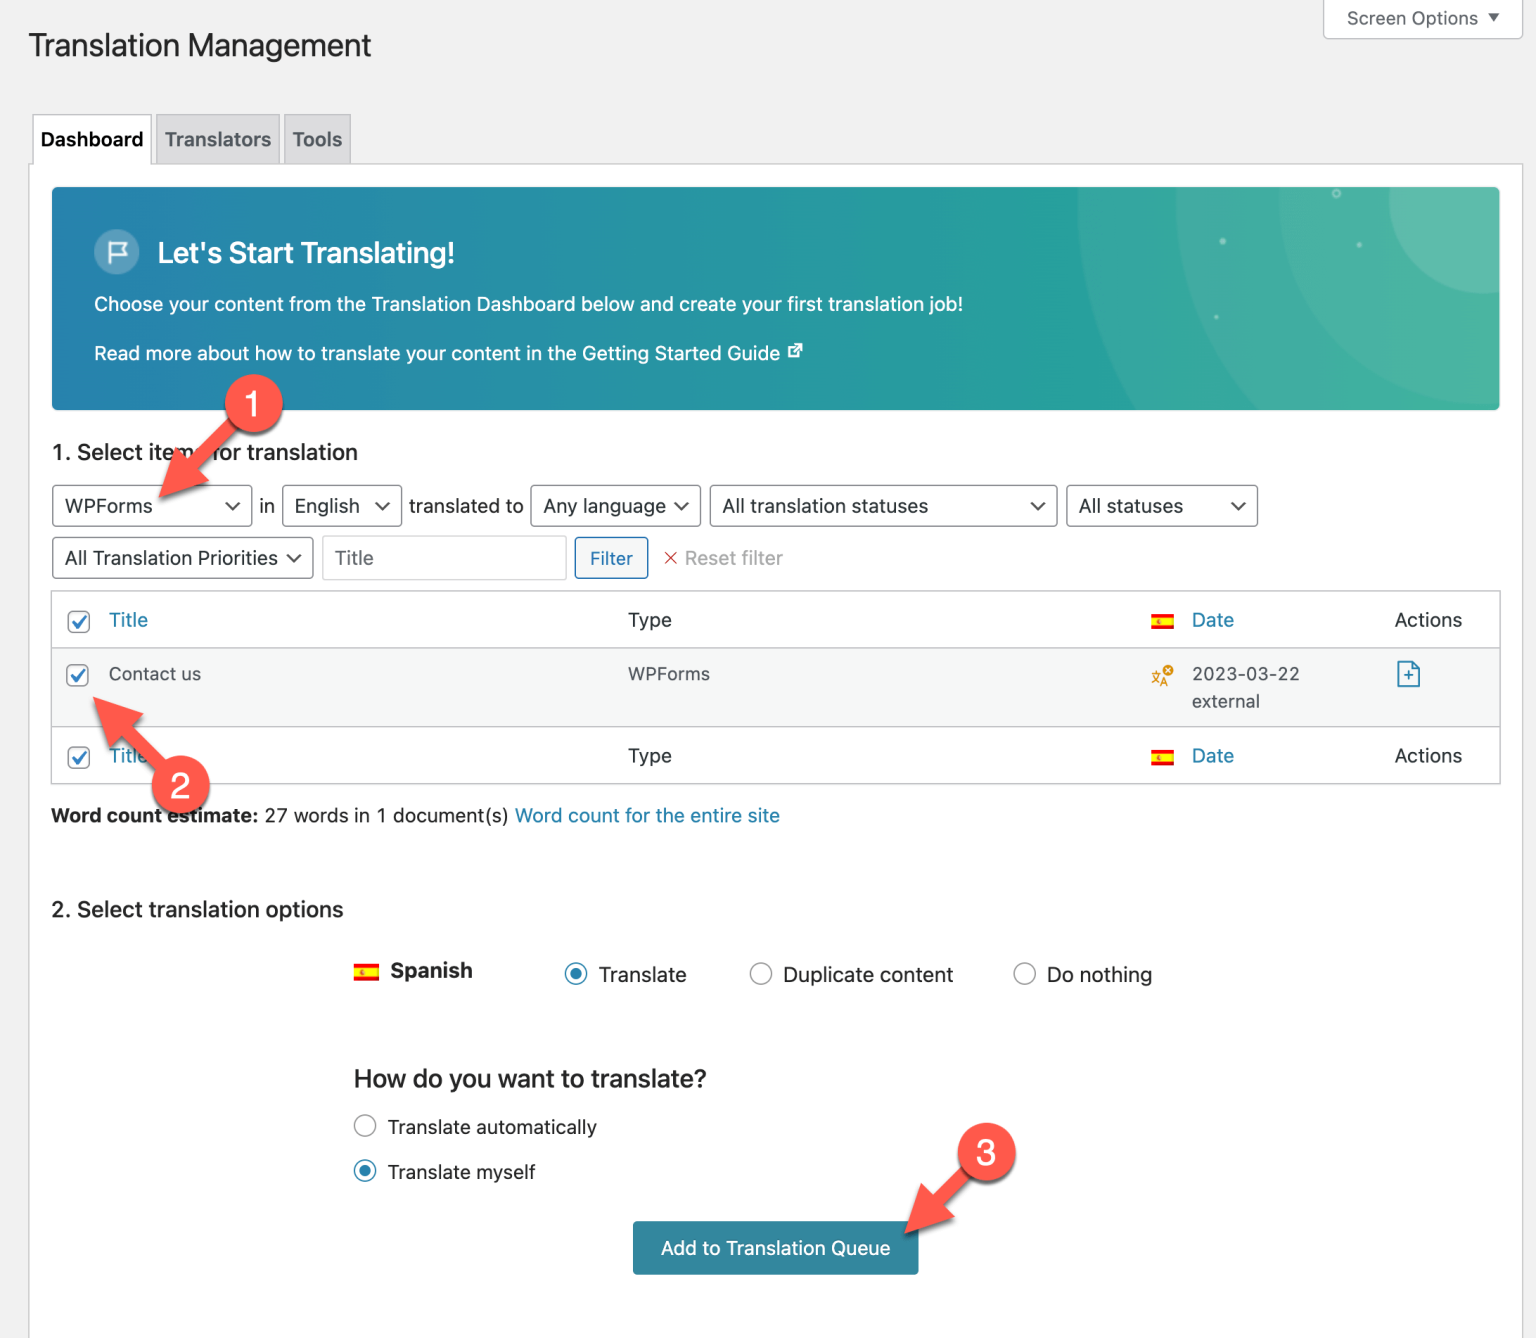This screenshot has width=1536, height=1338.
Task: Open the WPForms content type dropdown
Action: click(x=151, y=506)
